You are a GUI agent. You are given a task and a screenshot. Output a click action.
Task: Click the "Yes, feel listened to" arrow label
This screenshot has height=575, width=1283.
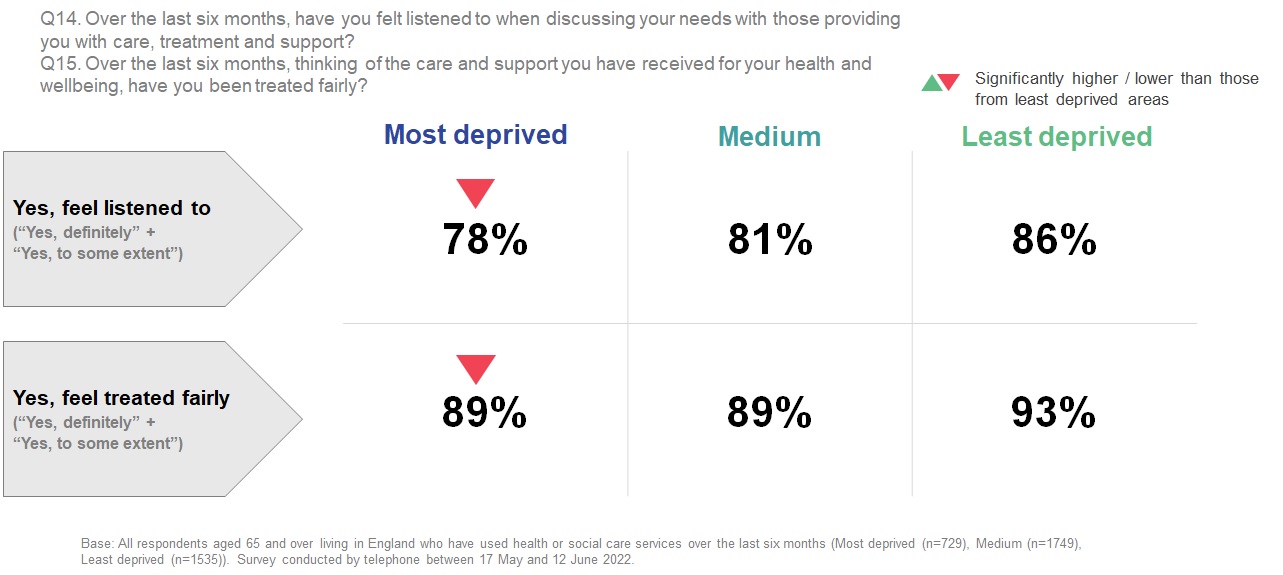(x=111, y=208)
